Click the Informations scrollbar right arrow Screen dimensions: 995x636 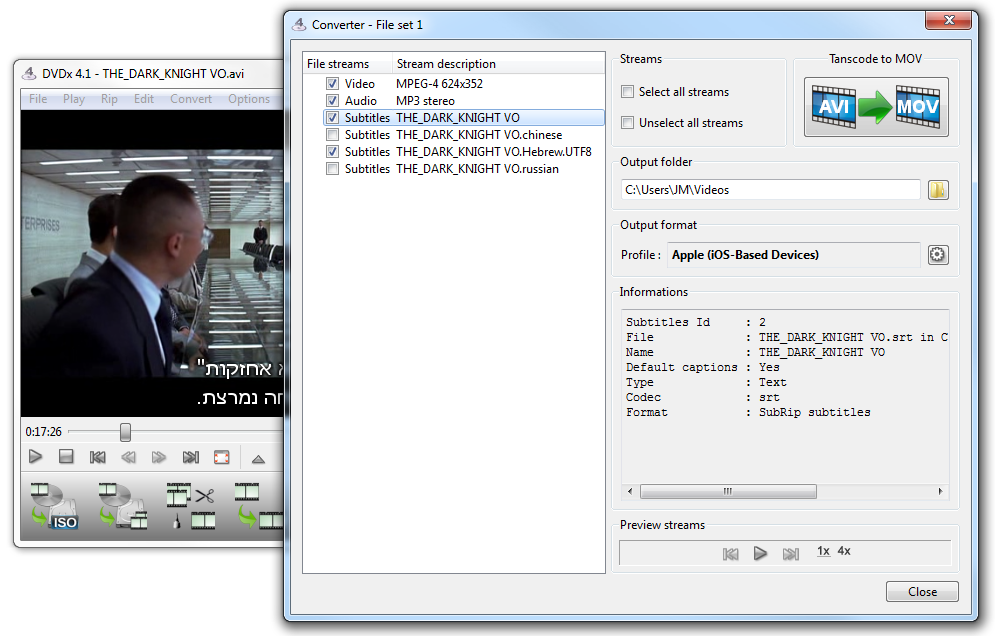(x=940, y=491)
